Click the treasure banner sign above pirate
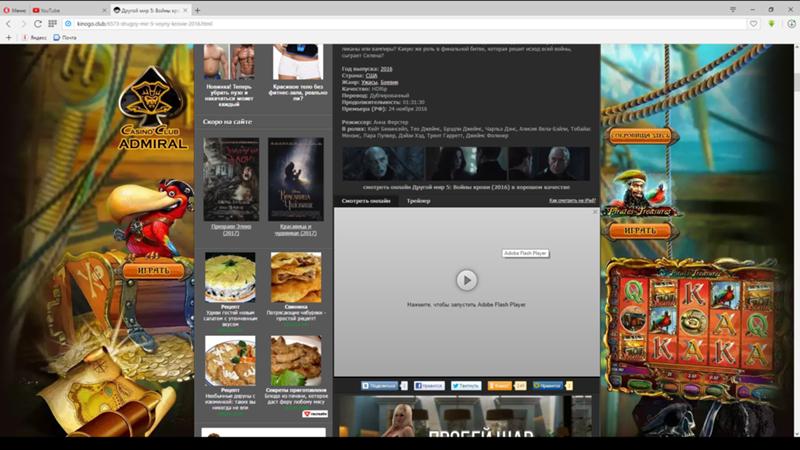800x450 pixels. (641, 136)
